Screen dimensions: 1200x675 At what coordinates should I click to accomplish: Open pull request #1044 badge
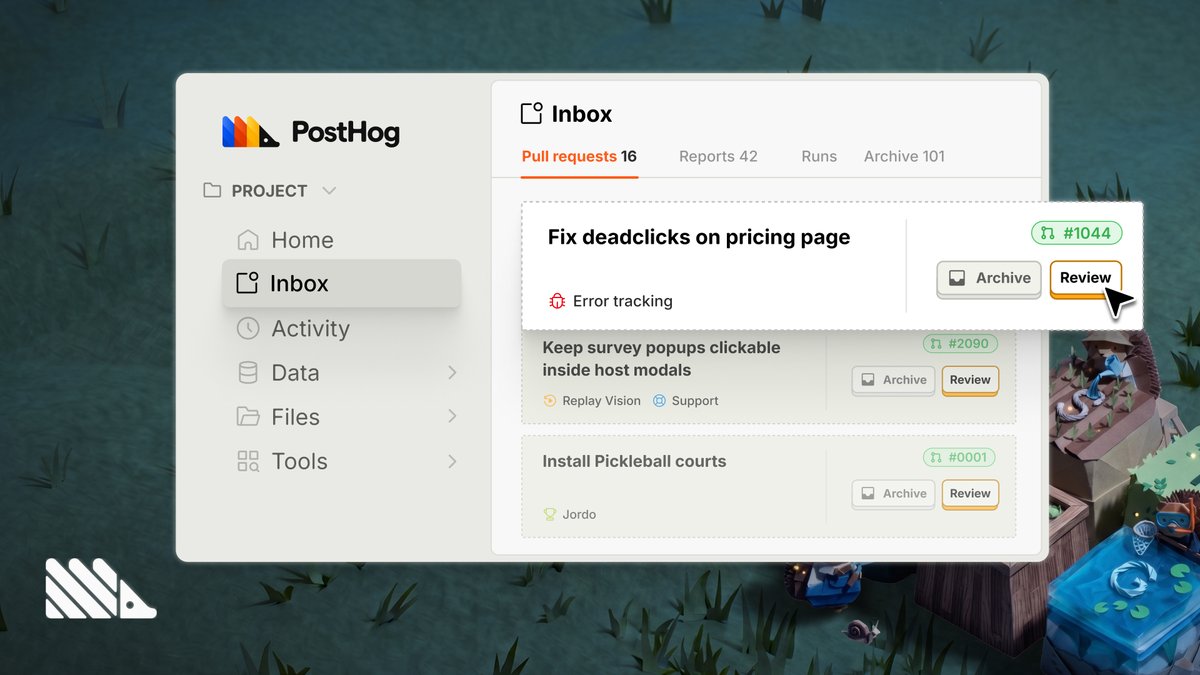coord(1076,233)
